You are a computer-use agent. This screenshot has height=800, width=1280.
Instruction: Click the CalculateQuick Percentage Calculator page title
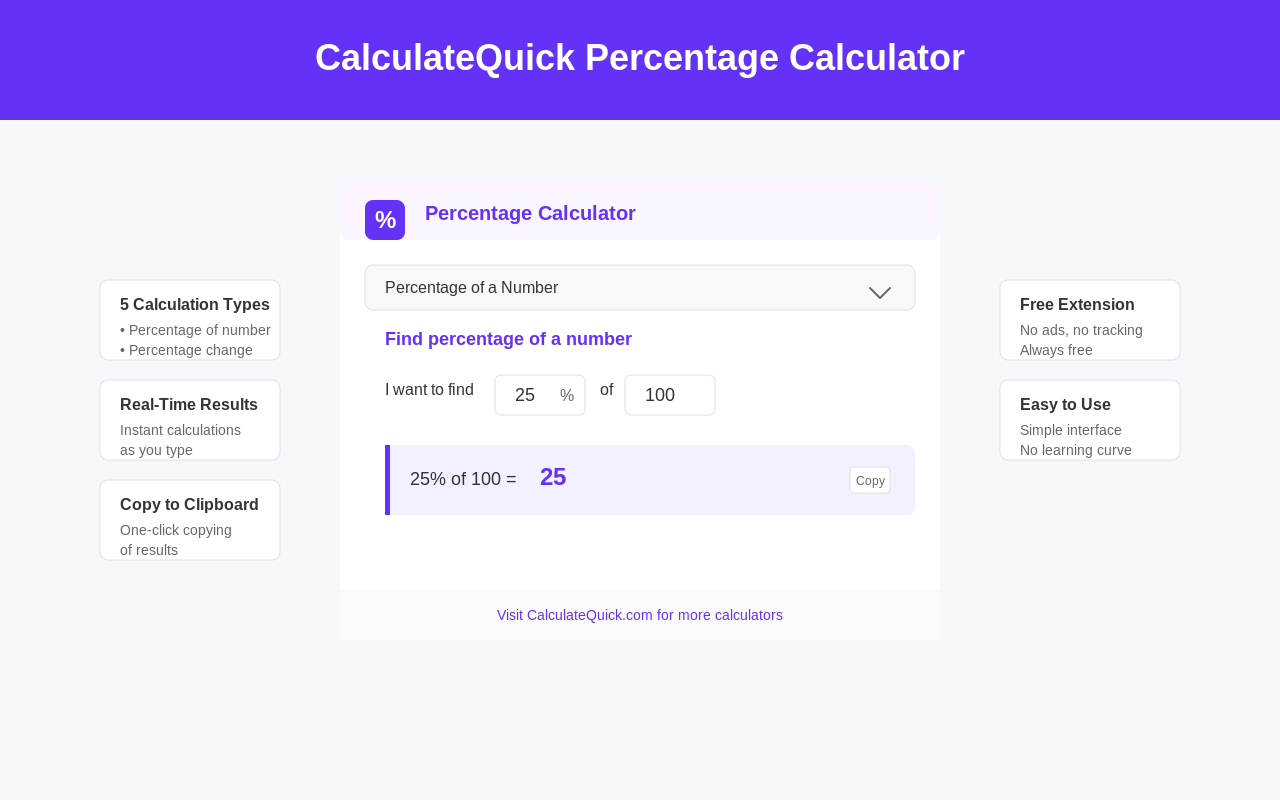coord(640,58)
